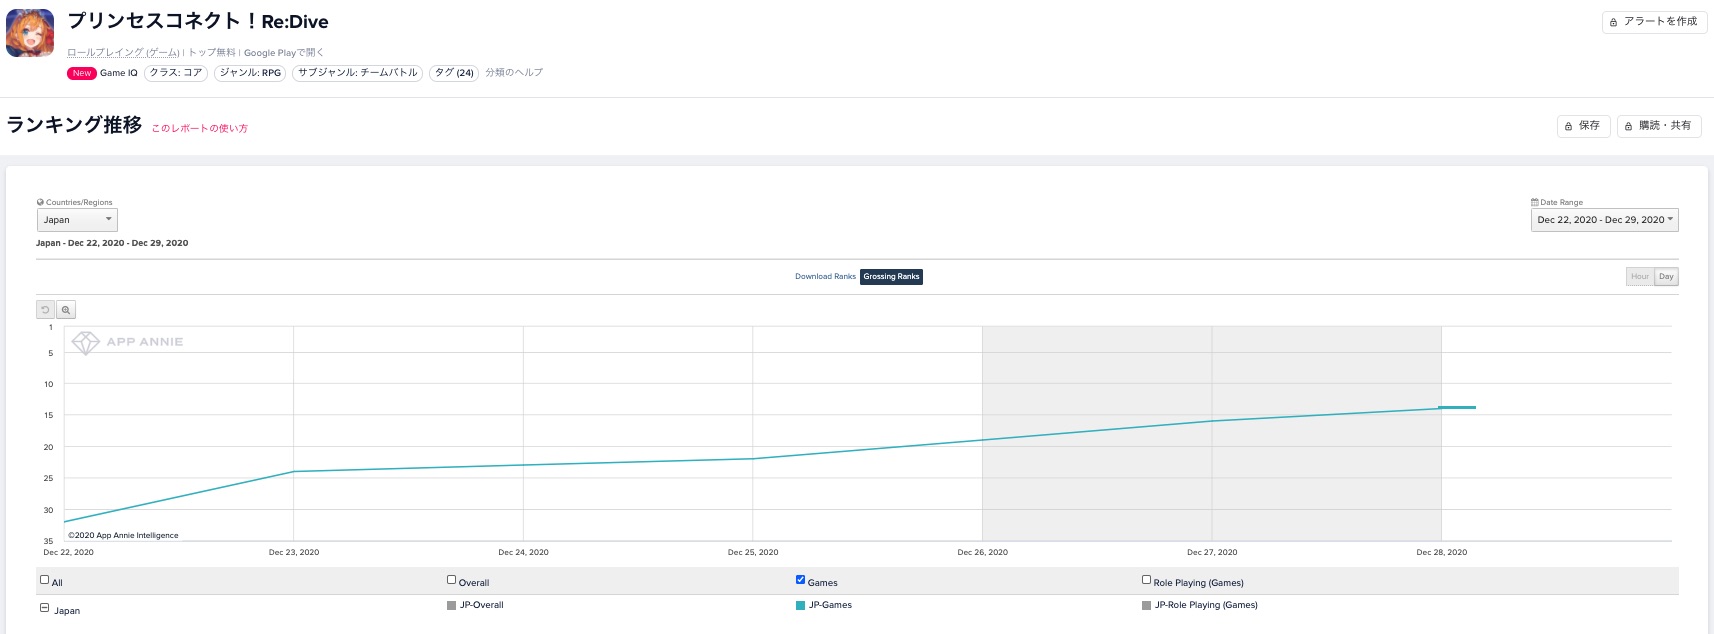
Task: Enable the Role Playing (Games) checkbox
Action: tap(1146, 580)
